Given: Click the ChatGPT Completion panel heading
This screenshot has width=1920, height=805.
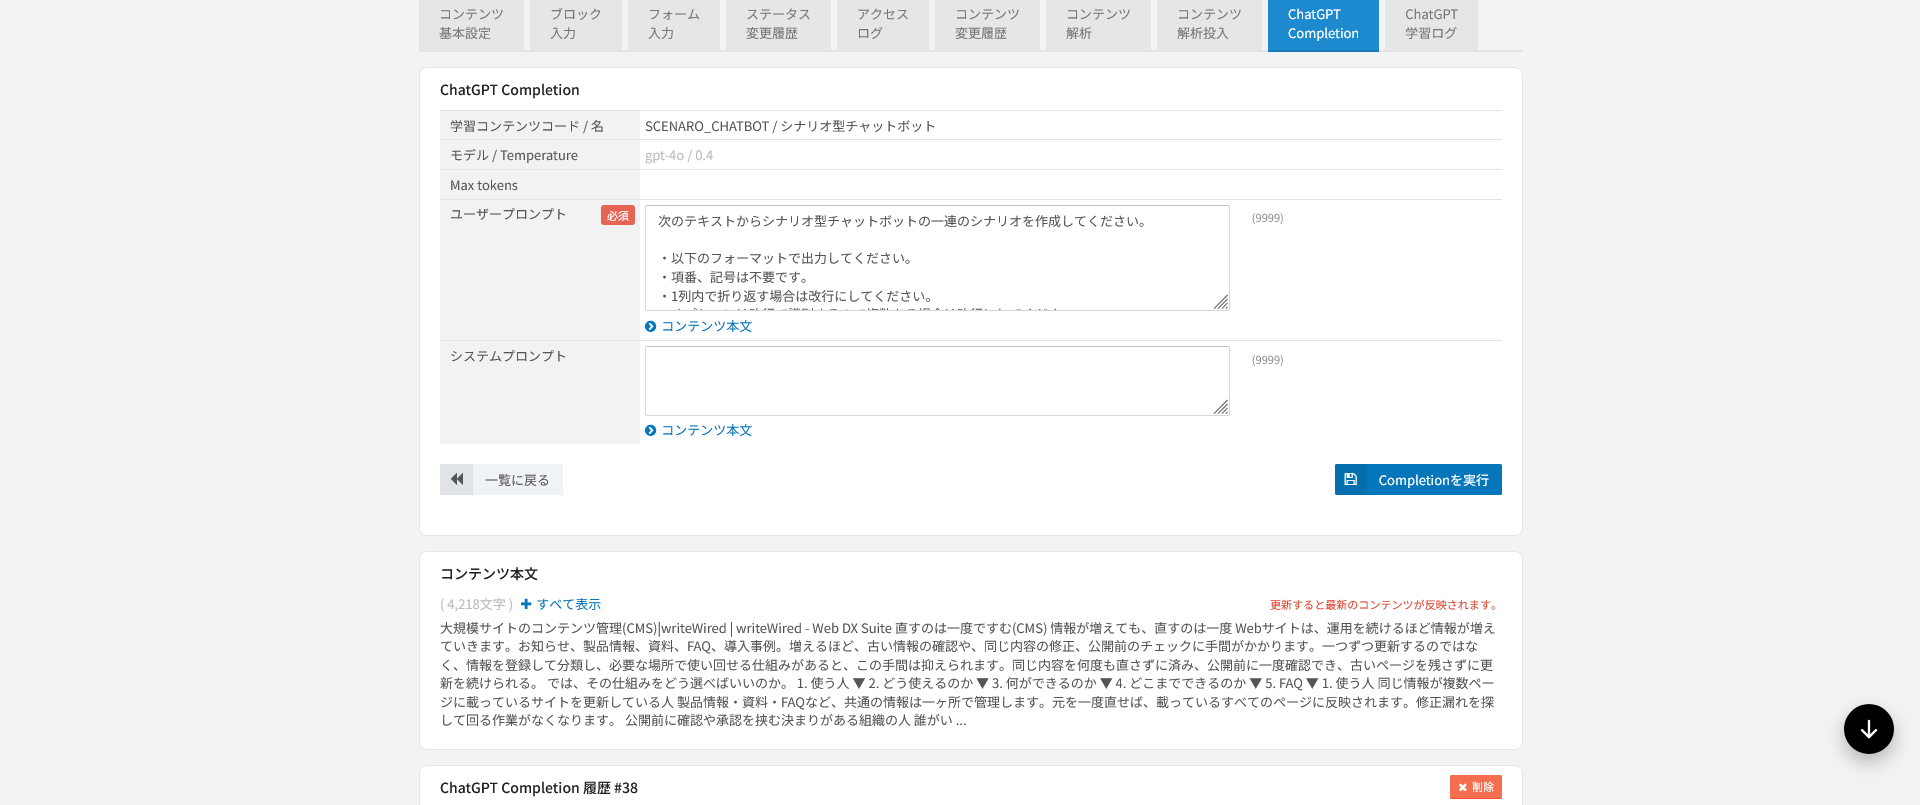Looking at the screenshot, I should pyautogui.click(x=510, y=90).
